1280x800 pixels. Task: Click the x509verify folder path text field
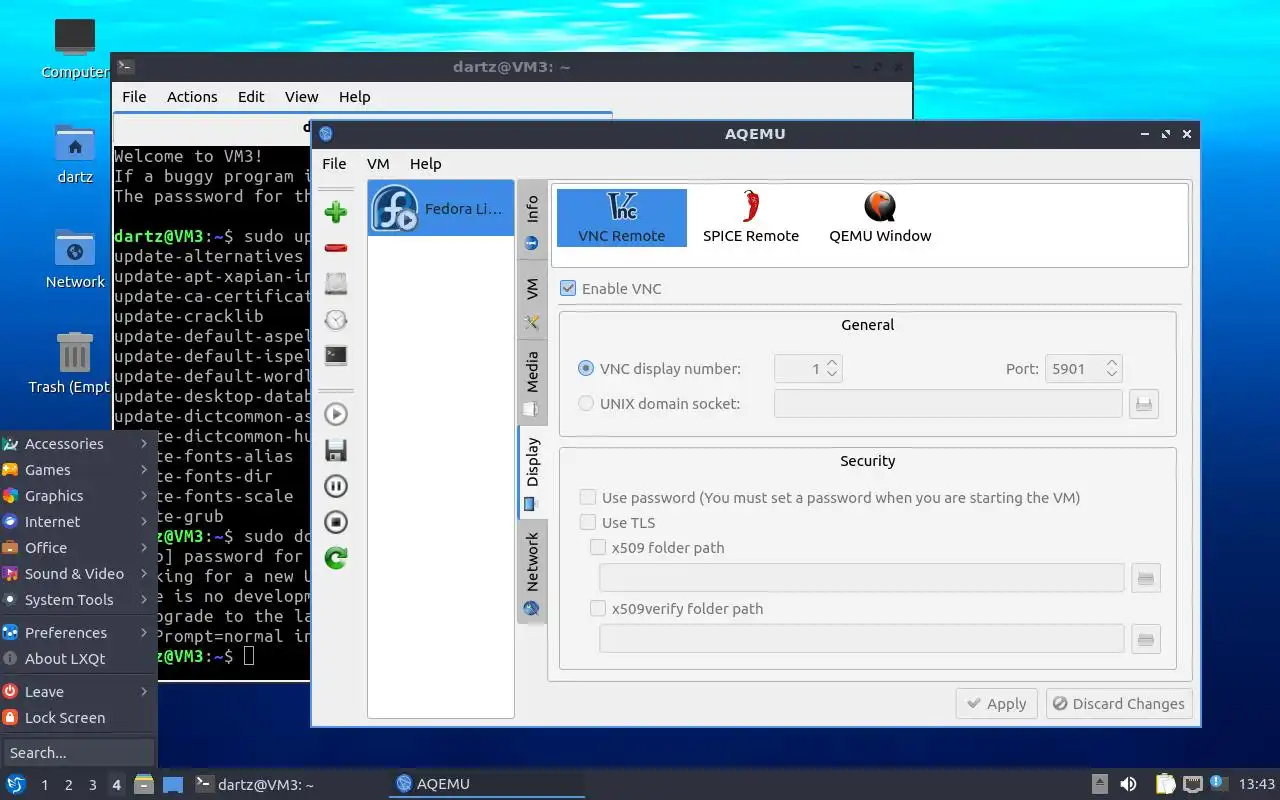click(862, 639)
